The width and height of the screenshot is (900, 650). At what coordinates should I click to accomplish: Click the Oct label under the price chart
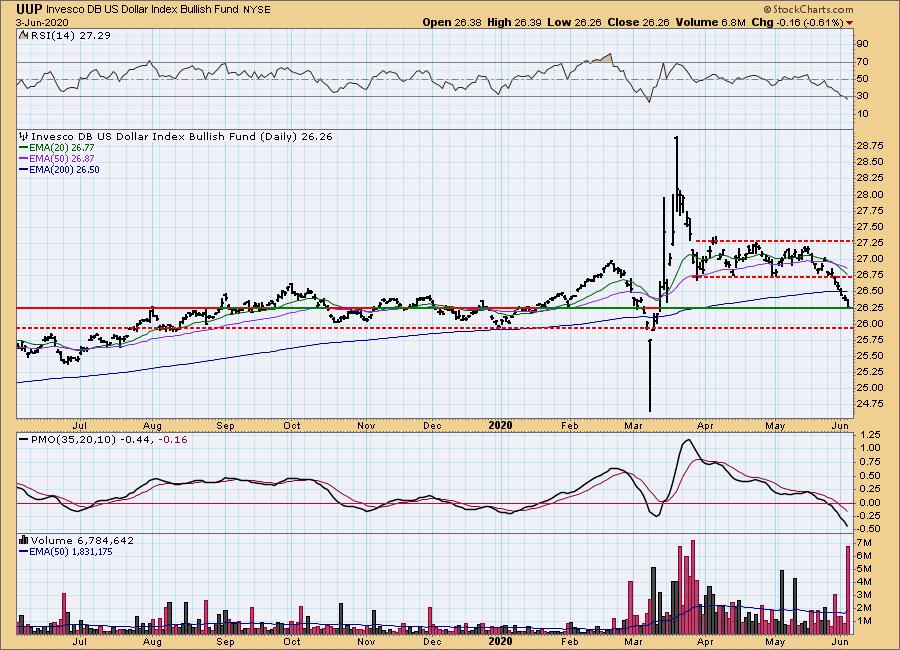point(292,426)
